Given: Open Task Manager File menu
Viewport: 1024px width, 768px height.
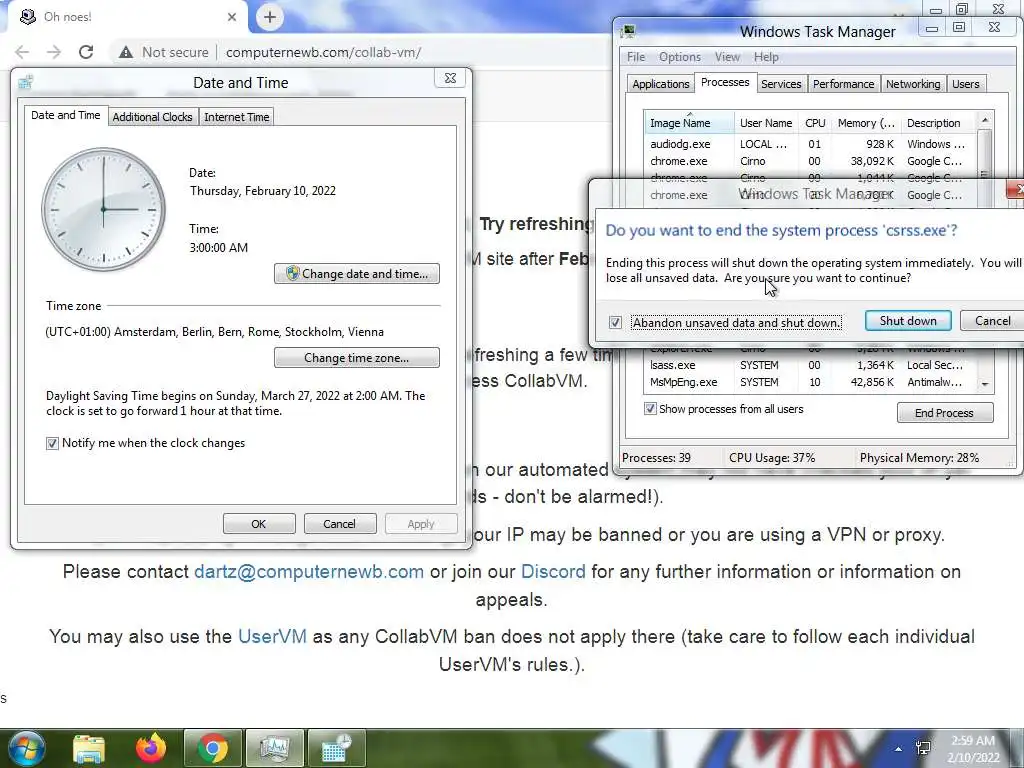Looking at the screenshot, I should (636, 57).
